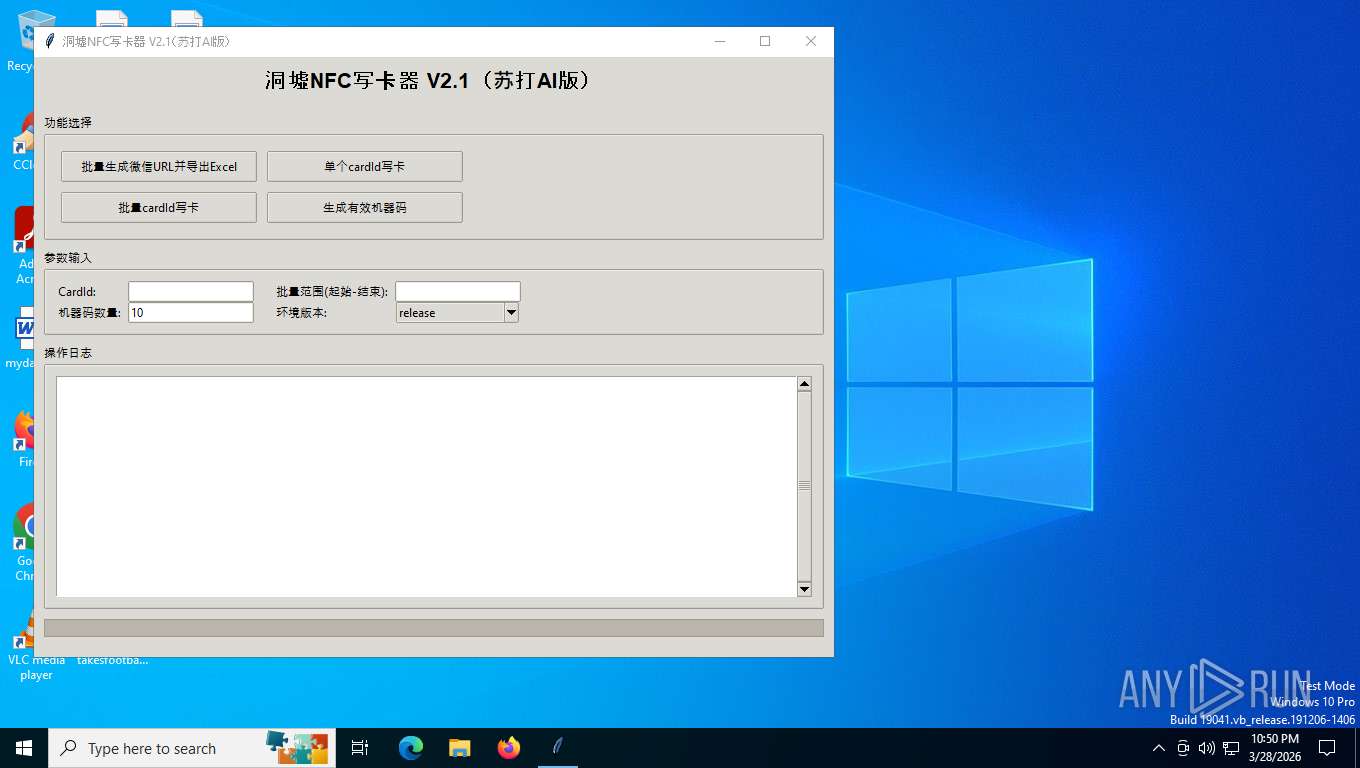Select the feather NFC app taskbar icon
Viewport: 1360px width, 768px height.
coord(558,748)
